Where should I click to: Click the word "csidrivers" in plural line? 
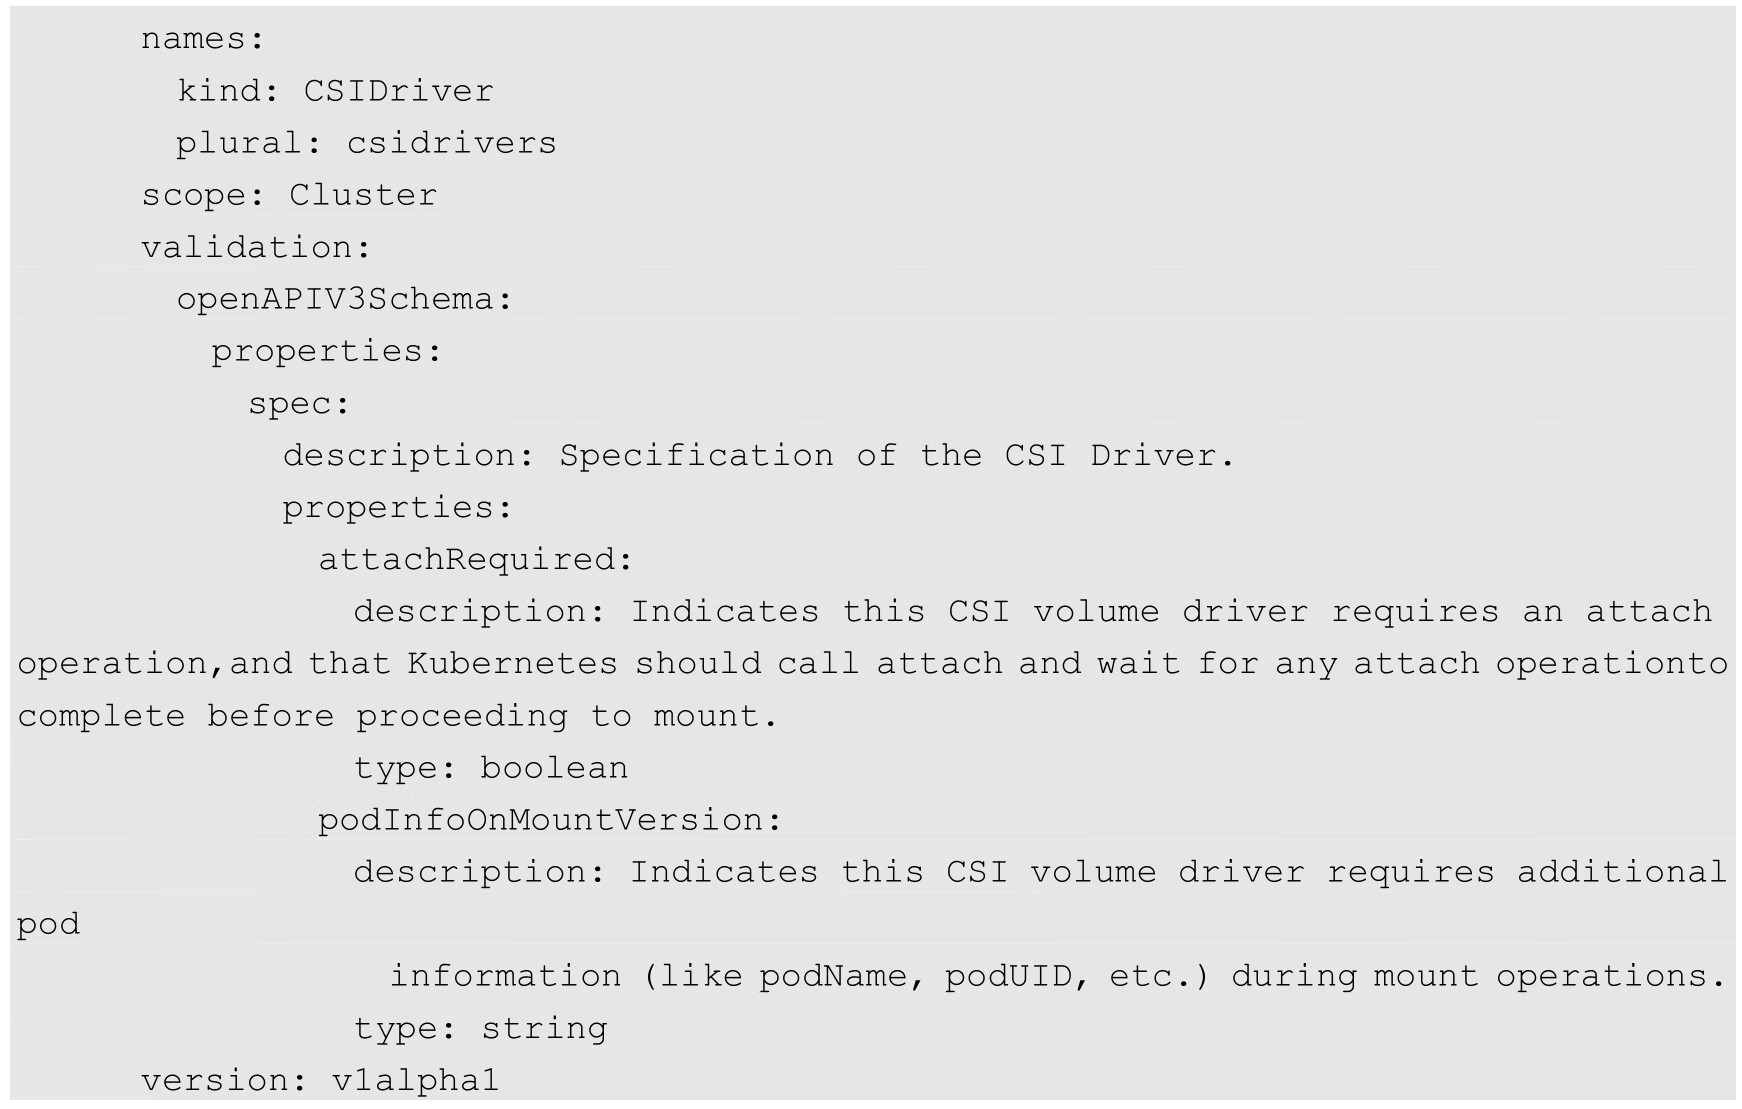(451, 143)
